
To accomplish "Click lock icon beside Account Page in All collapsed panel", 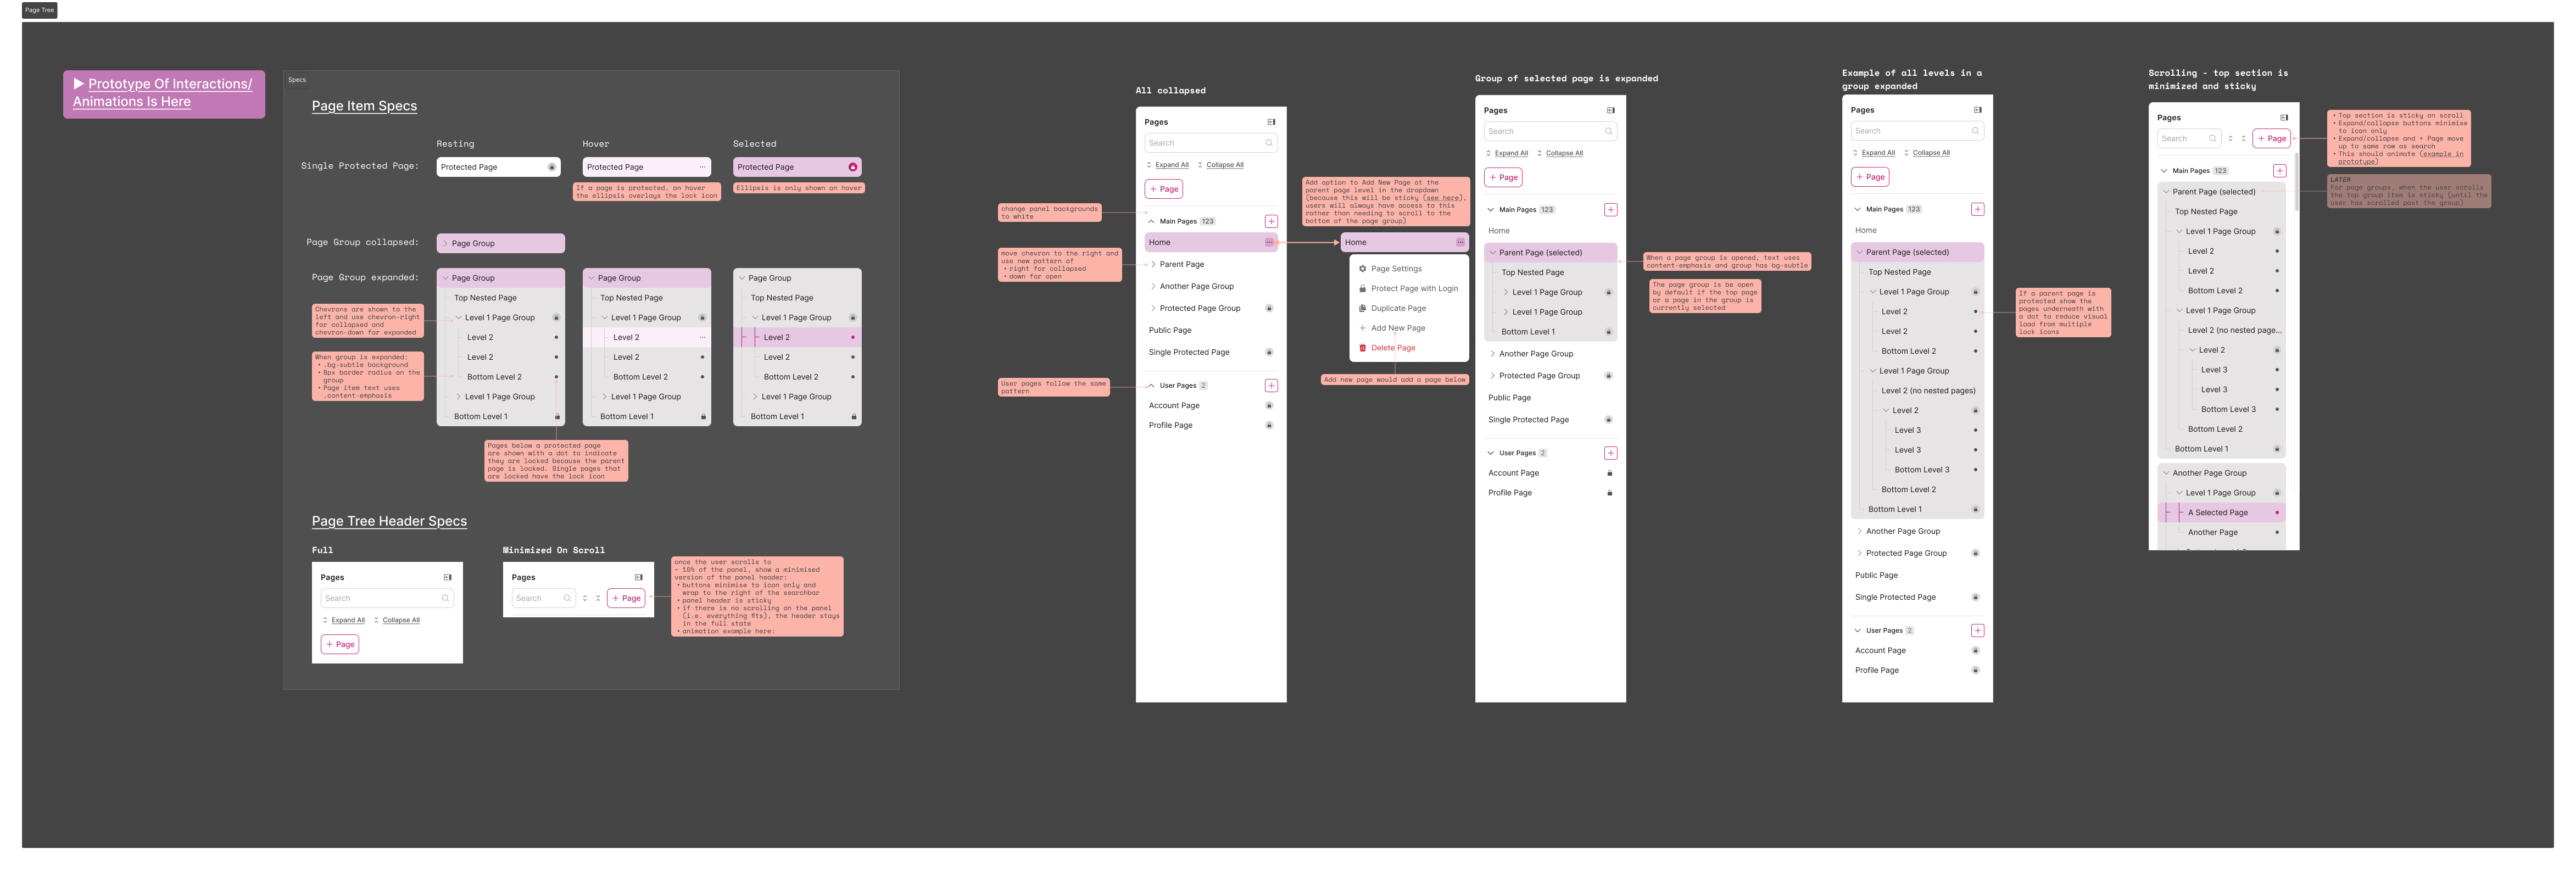I will (x=1269, y=405).
